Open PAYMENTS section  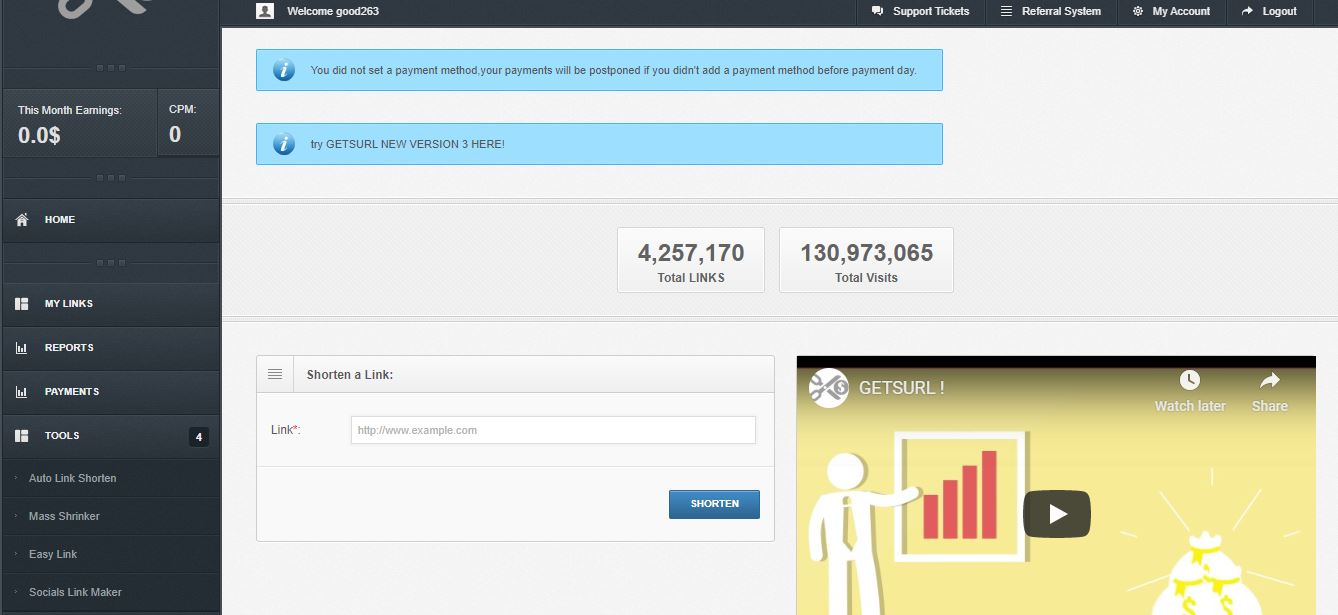tap(111, 392)
